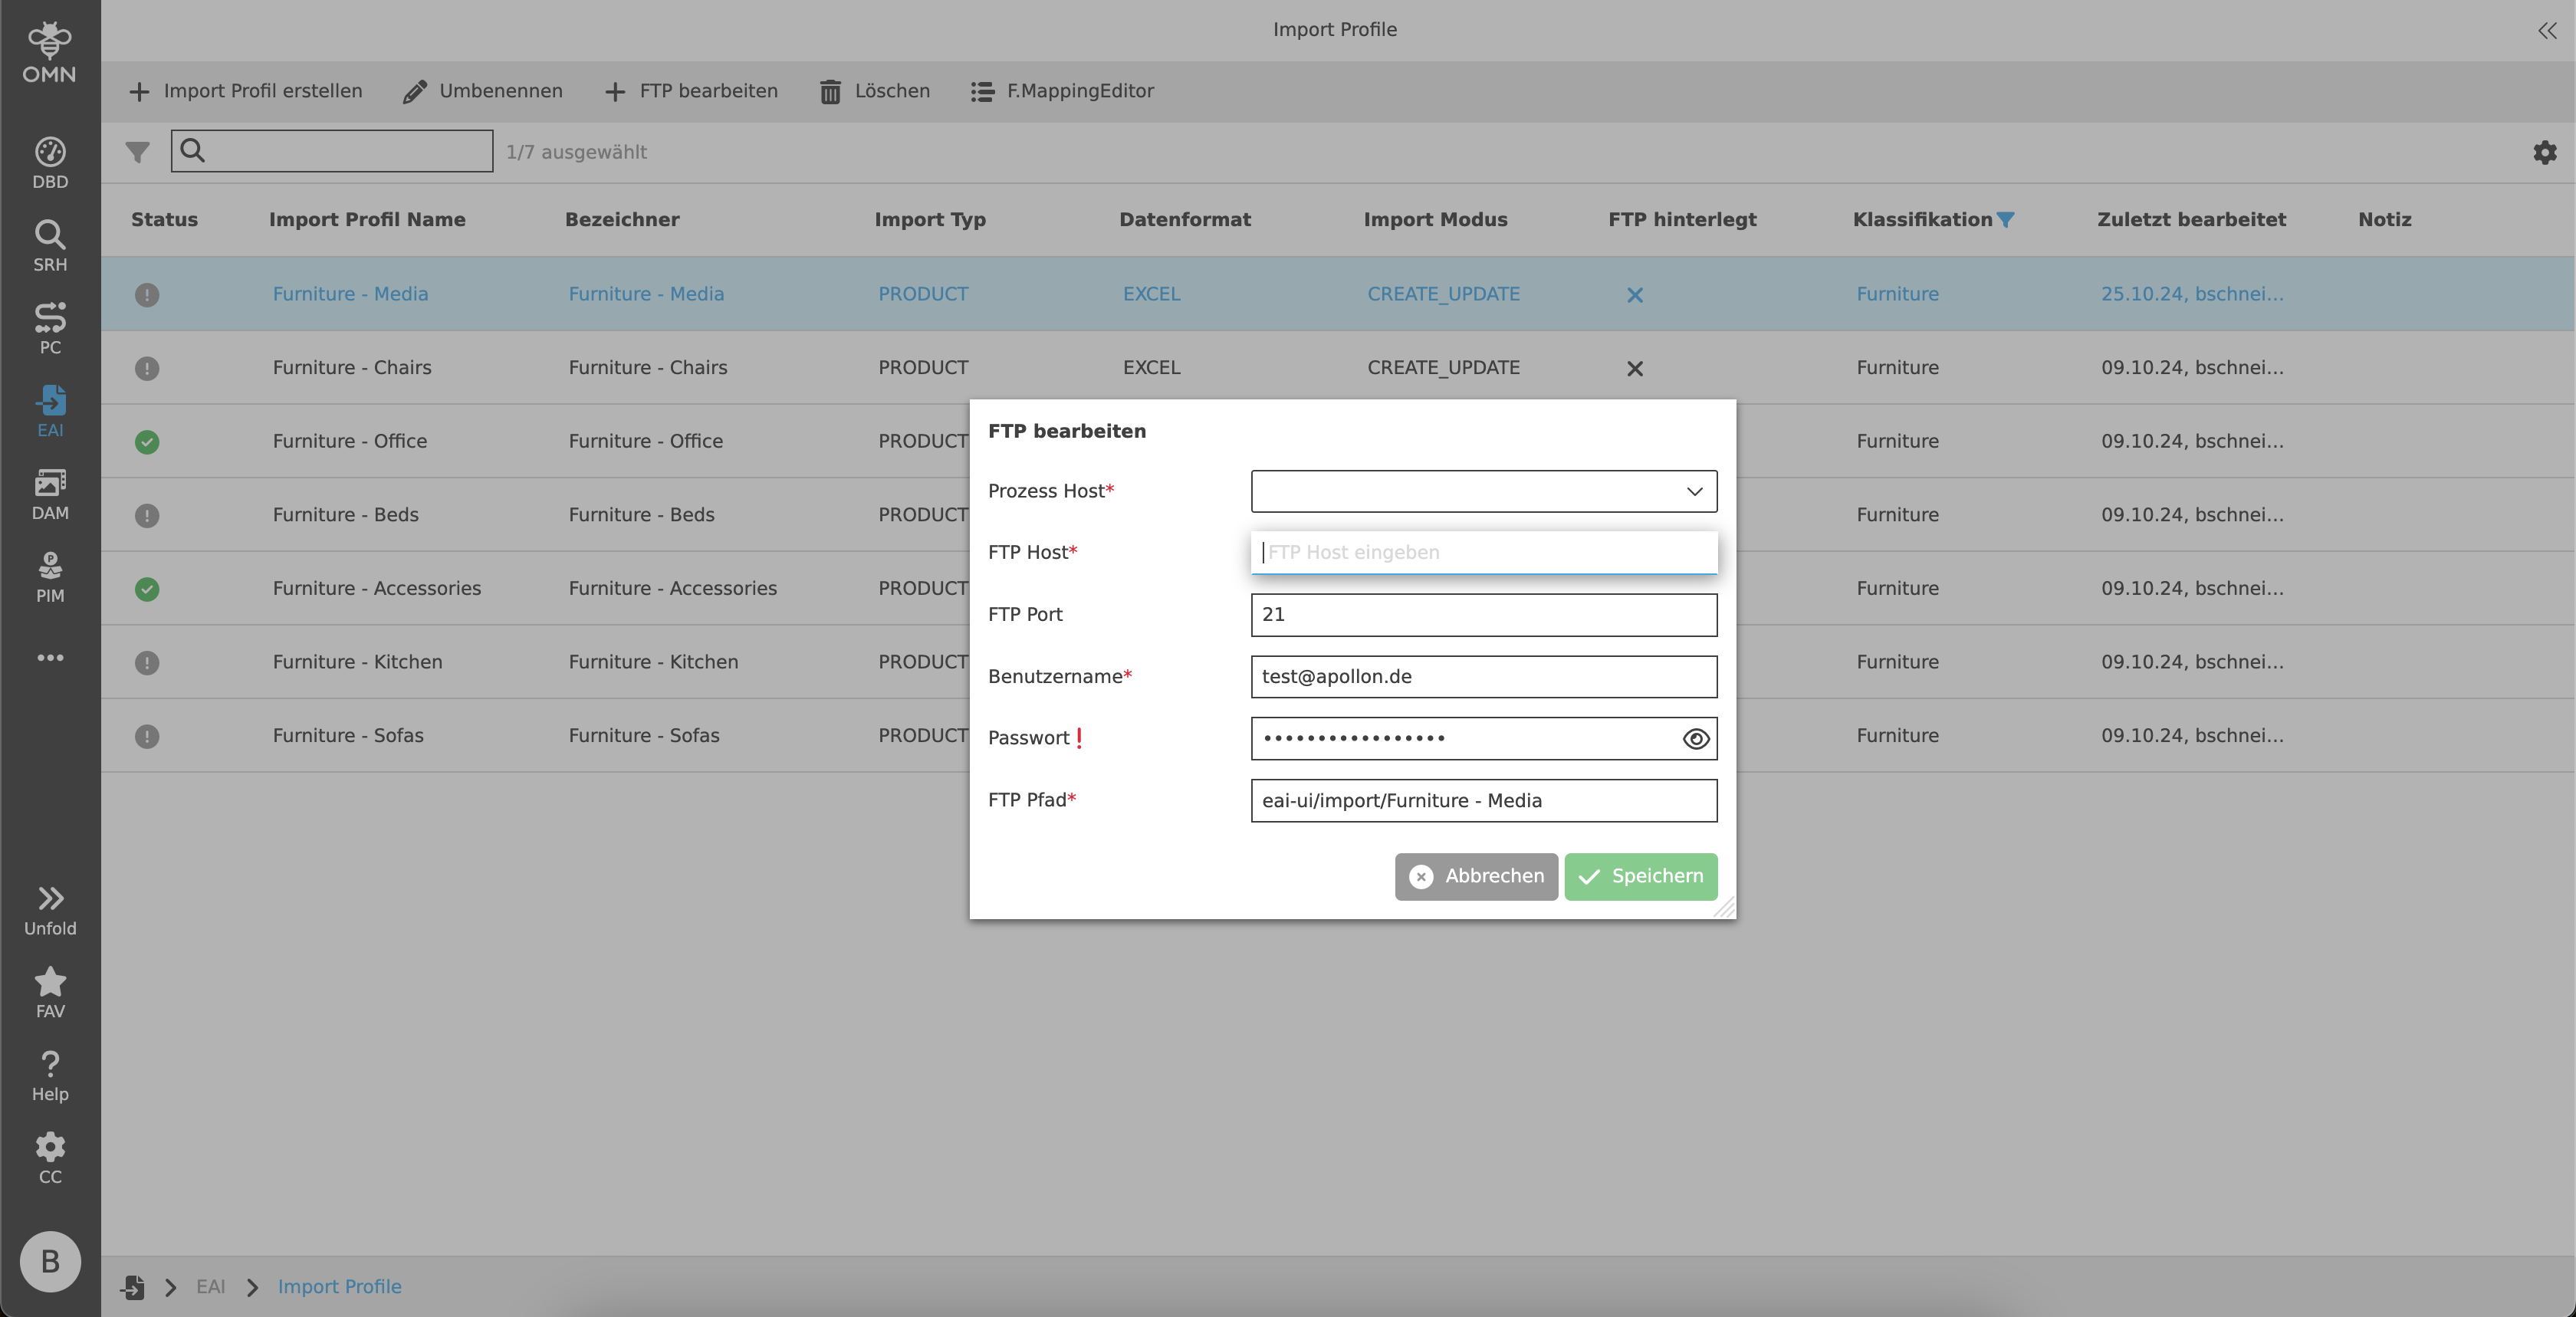Open the DAM module in sidebar
The width and height of the screenshot is (2576, 1317).
pos(50,494)
